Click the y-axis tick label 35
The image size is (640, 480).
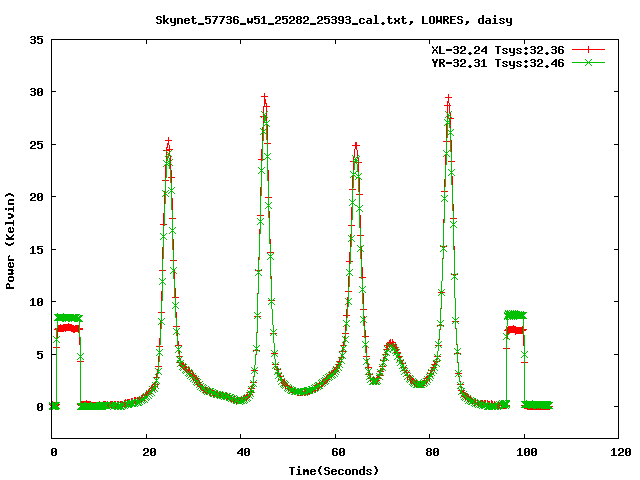coord(36,40)
